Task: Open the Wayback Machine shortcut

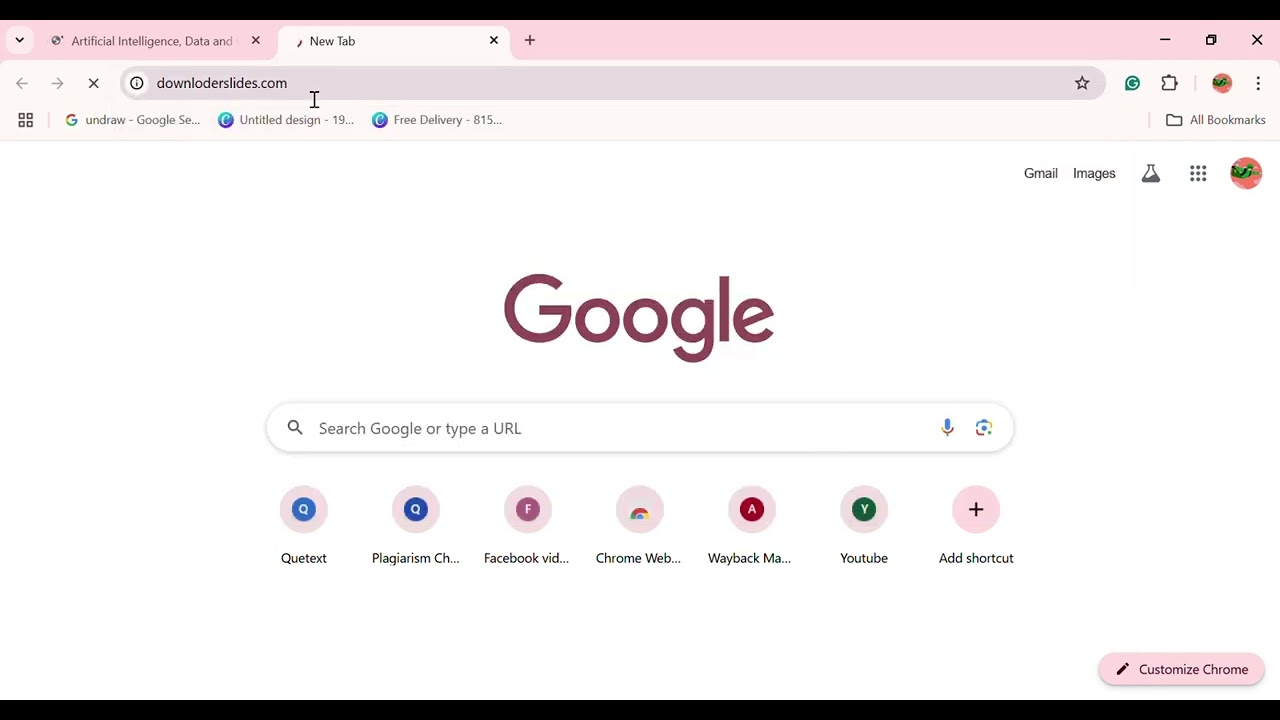Action: click(752, 526)
